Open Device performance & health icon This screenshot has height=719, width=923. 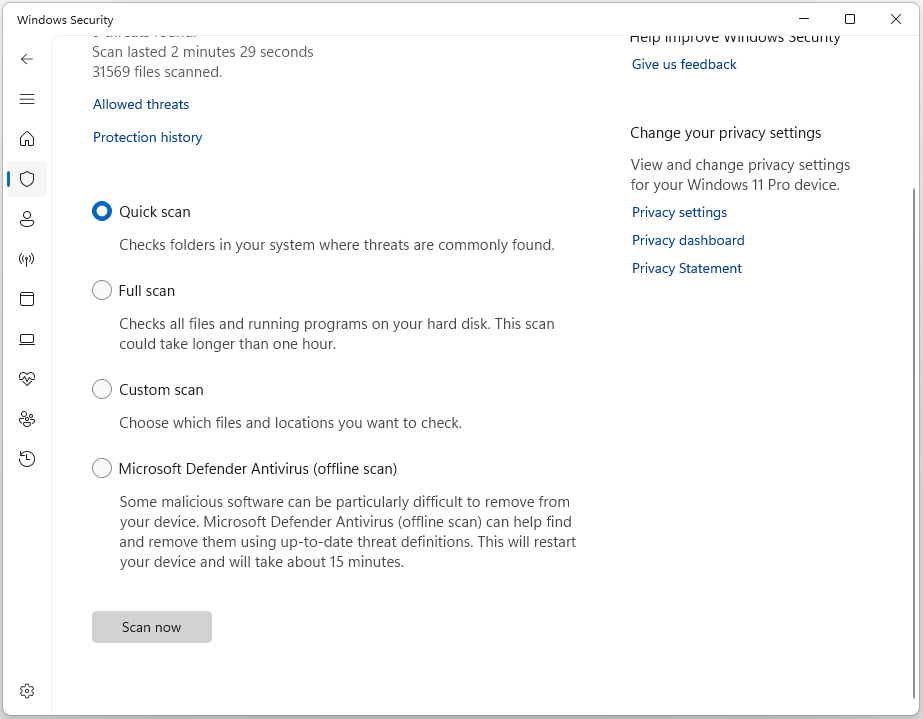27,378
